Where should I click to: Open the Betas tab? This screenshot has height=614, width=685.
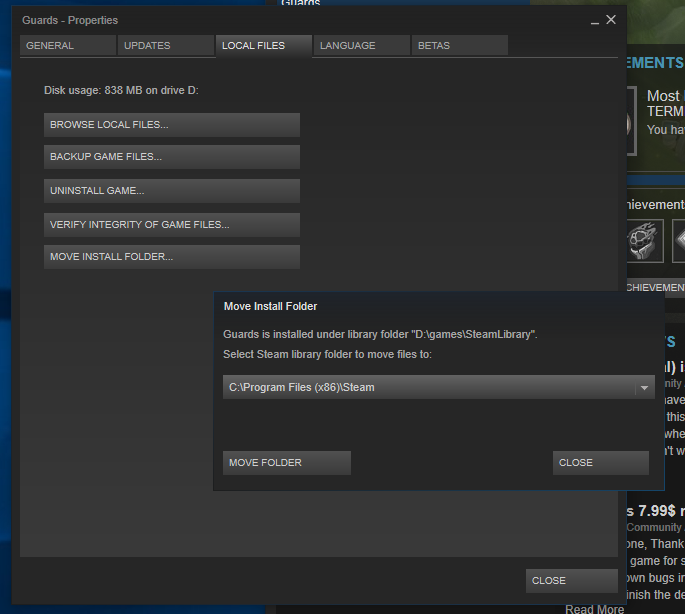tap(458, 46)
